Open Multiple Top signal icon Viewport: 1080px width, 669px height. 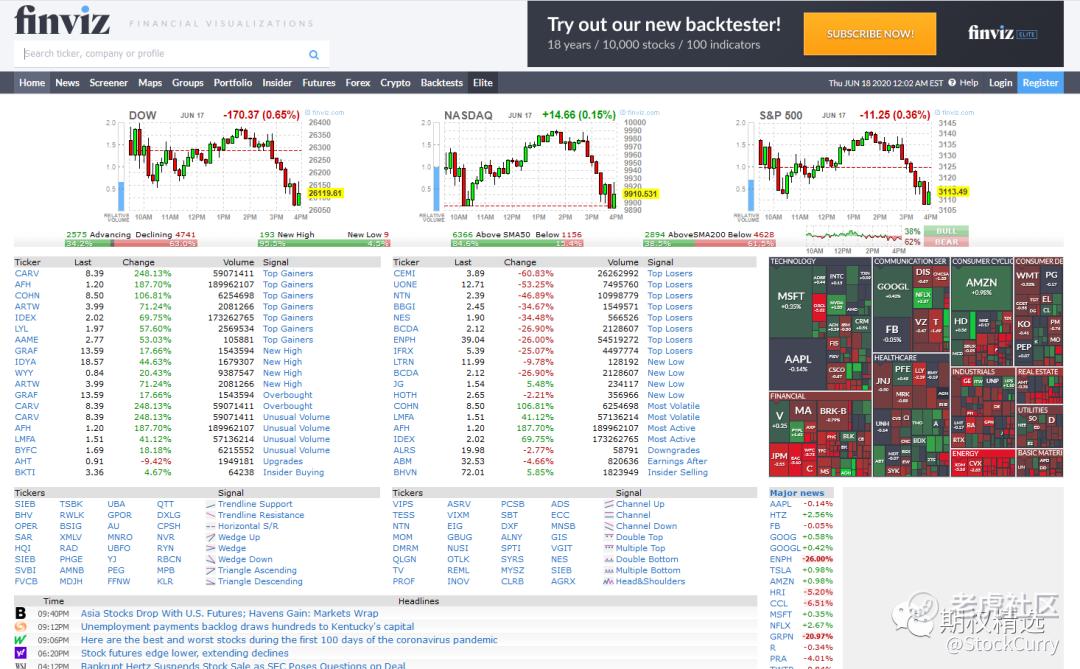click(609, 548)
